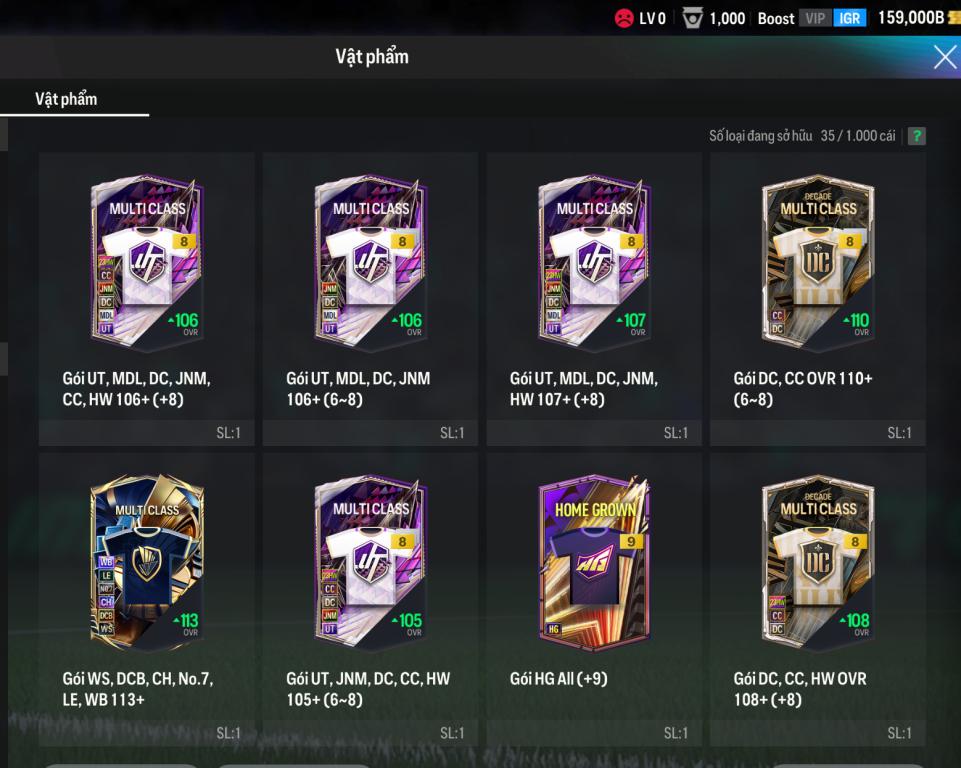Close the Vật phẩm window with X

click(944, 58)
